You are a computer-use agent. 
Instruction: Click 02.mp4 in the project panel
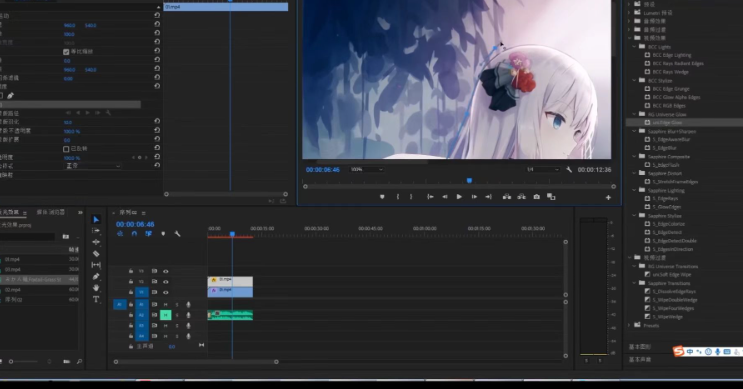point(13,289)
